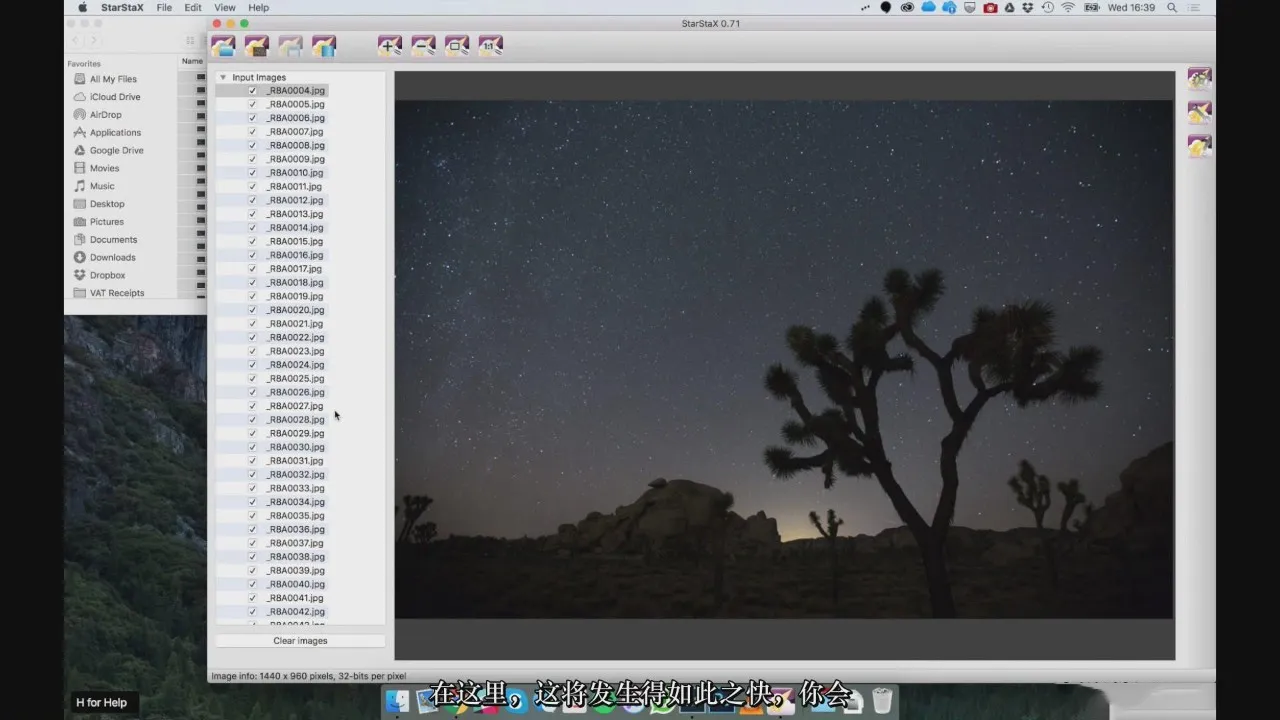Click the Wi-Fi status icon
The width and height of the screenshot is (1280, 720).
pos(1068,8)
